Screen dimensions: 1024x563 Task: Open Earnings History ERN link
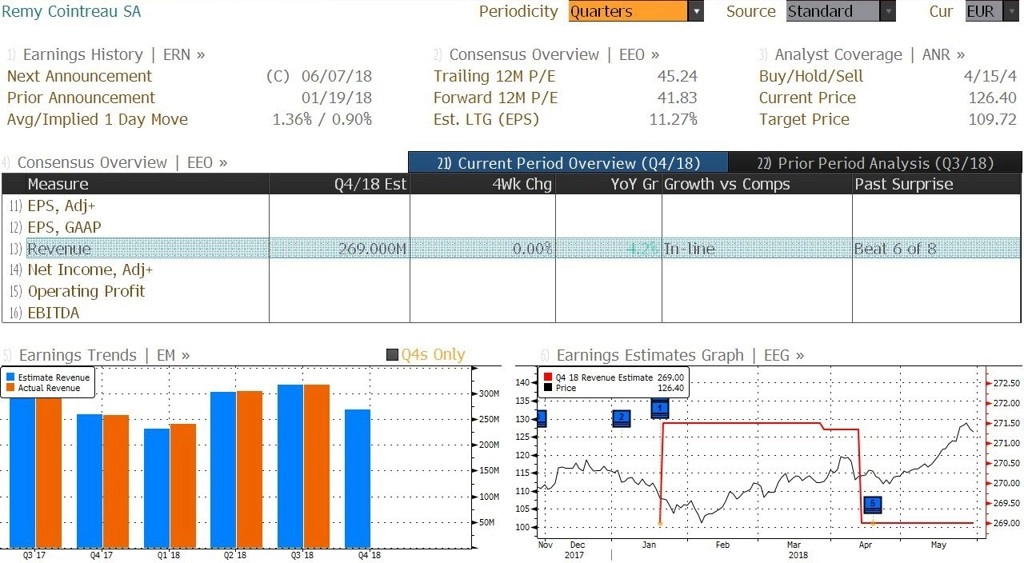coord(114,55)
